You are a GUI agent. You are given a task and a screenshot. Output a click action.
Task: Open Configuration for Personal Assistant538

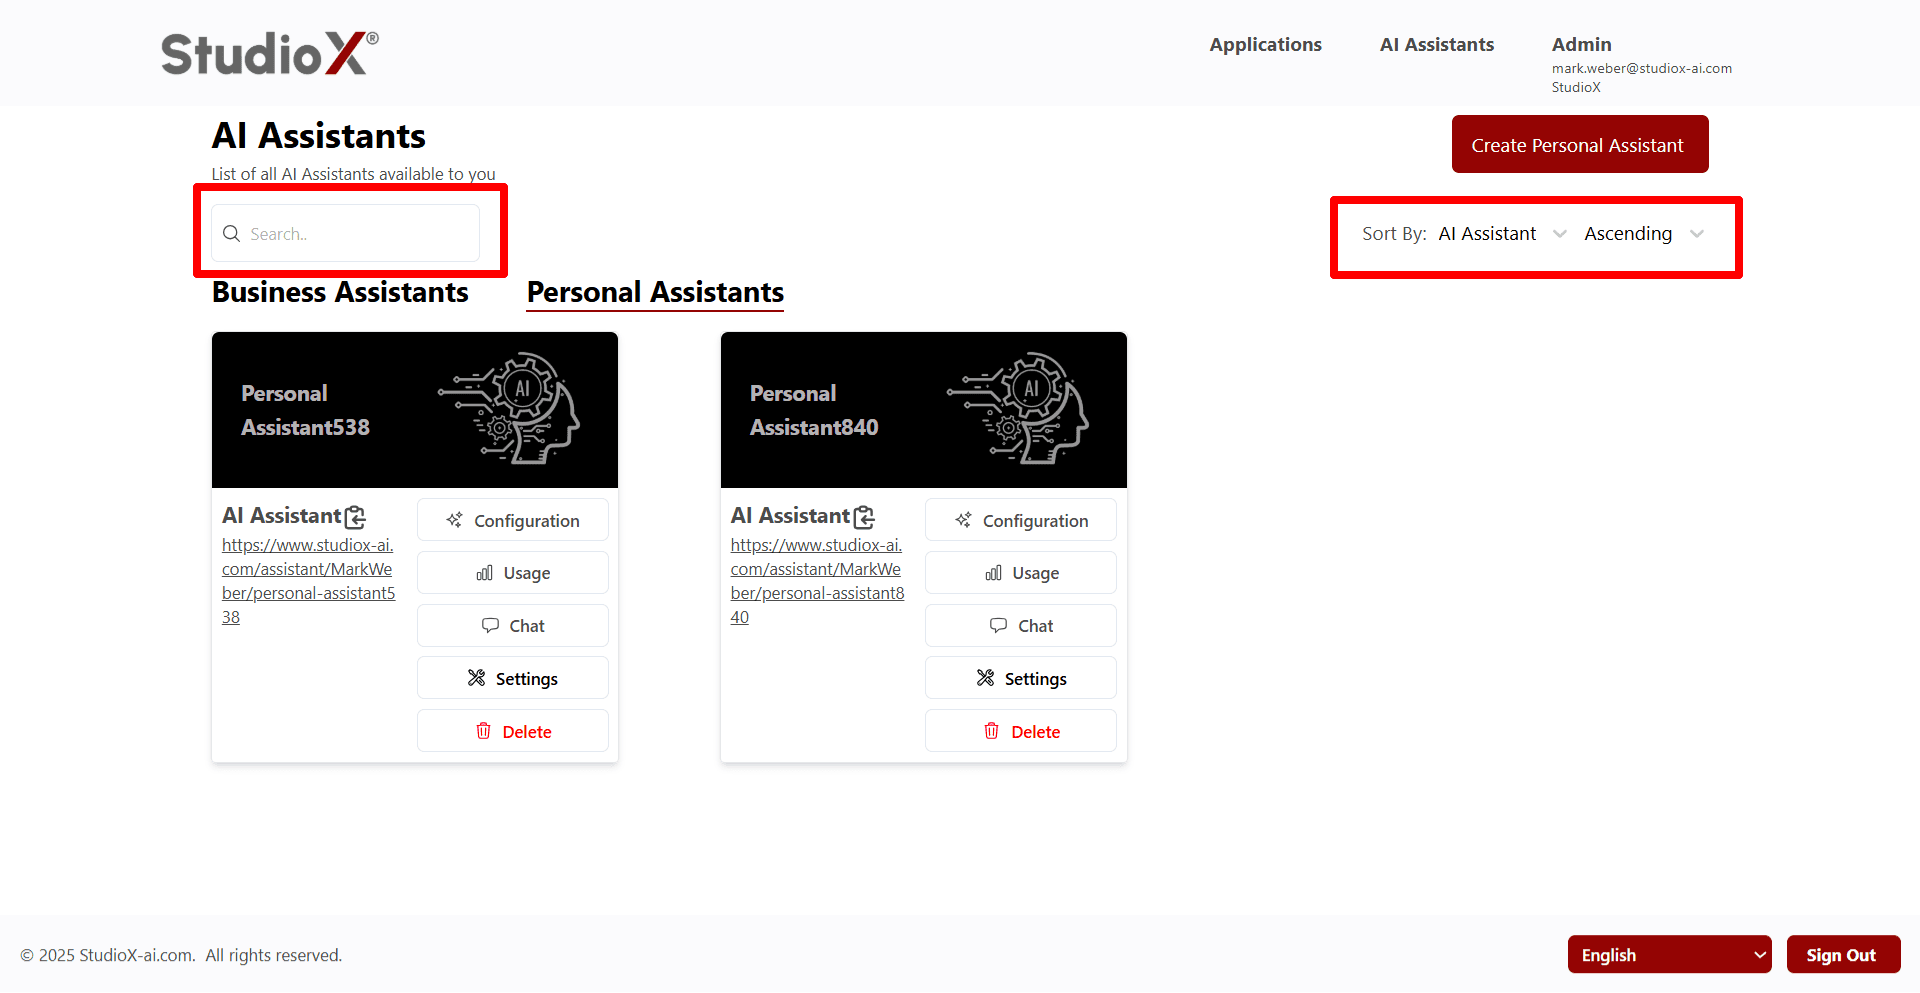[x=512, y=520]
